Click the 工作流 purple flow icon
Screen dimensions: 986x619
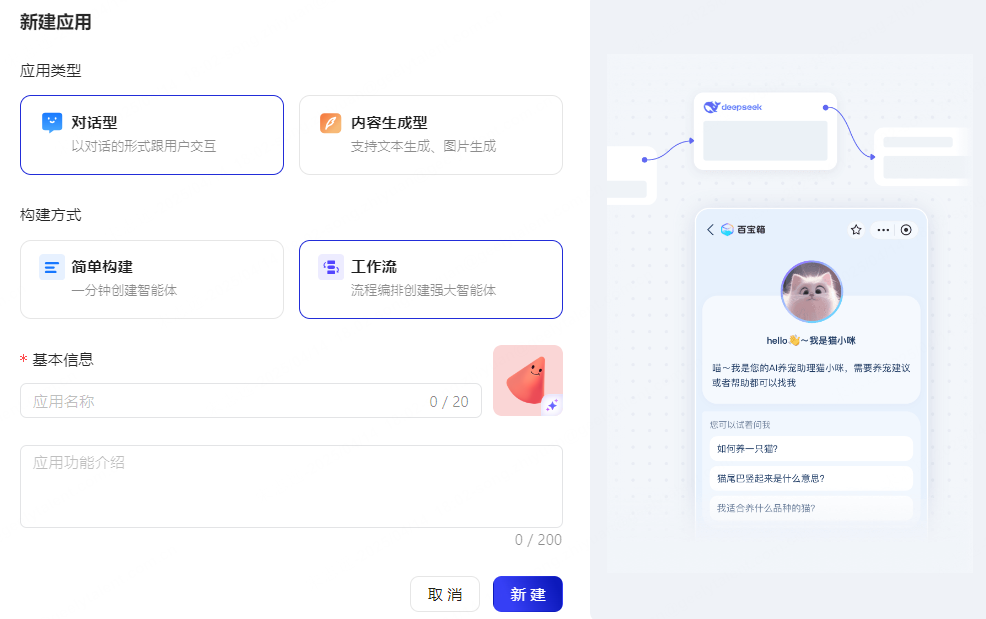point(331,267)
